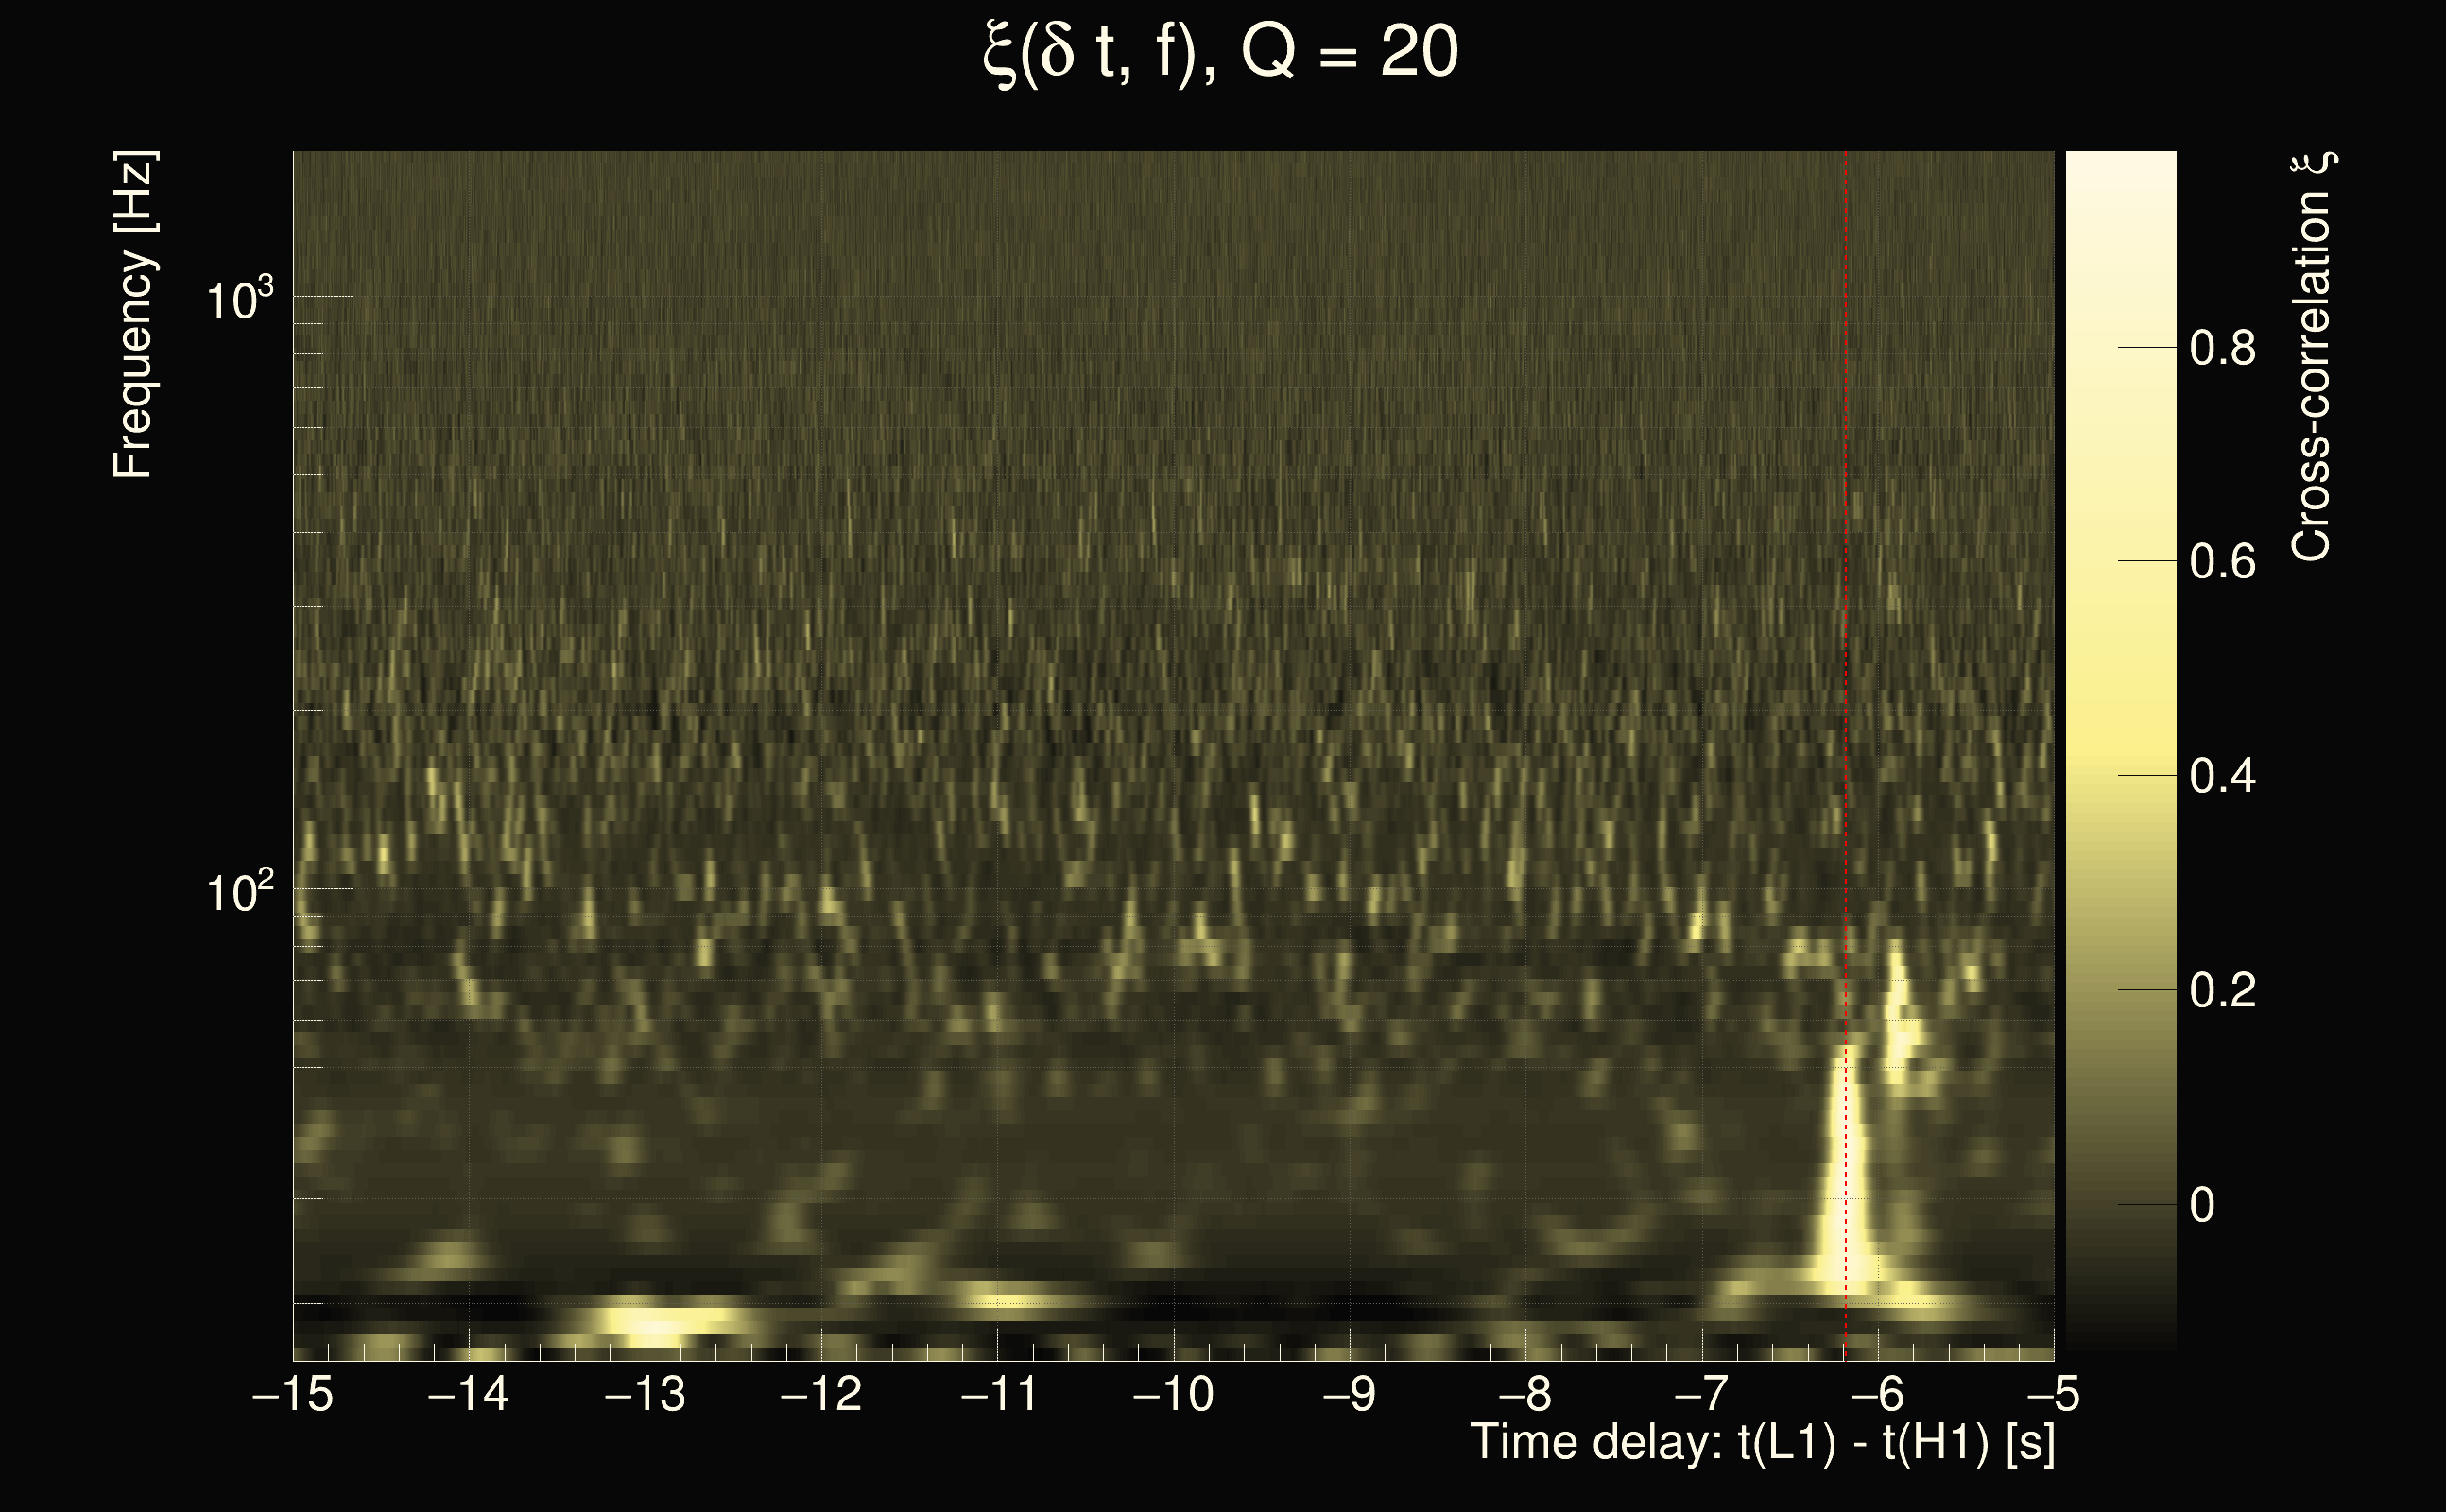Click the -15 x-axis tick label
2446x1512 pixels.
tap(293, 1394)
